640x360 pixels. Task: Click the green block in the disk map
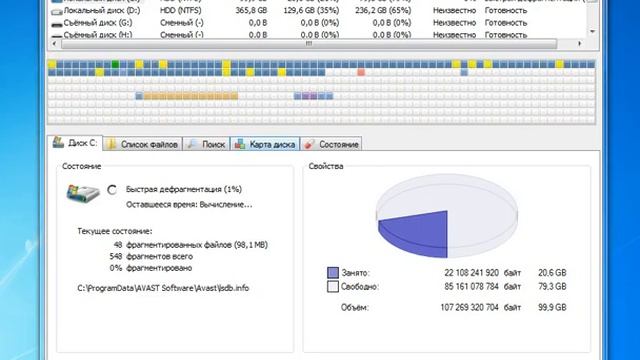pos(115,64)
